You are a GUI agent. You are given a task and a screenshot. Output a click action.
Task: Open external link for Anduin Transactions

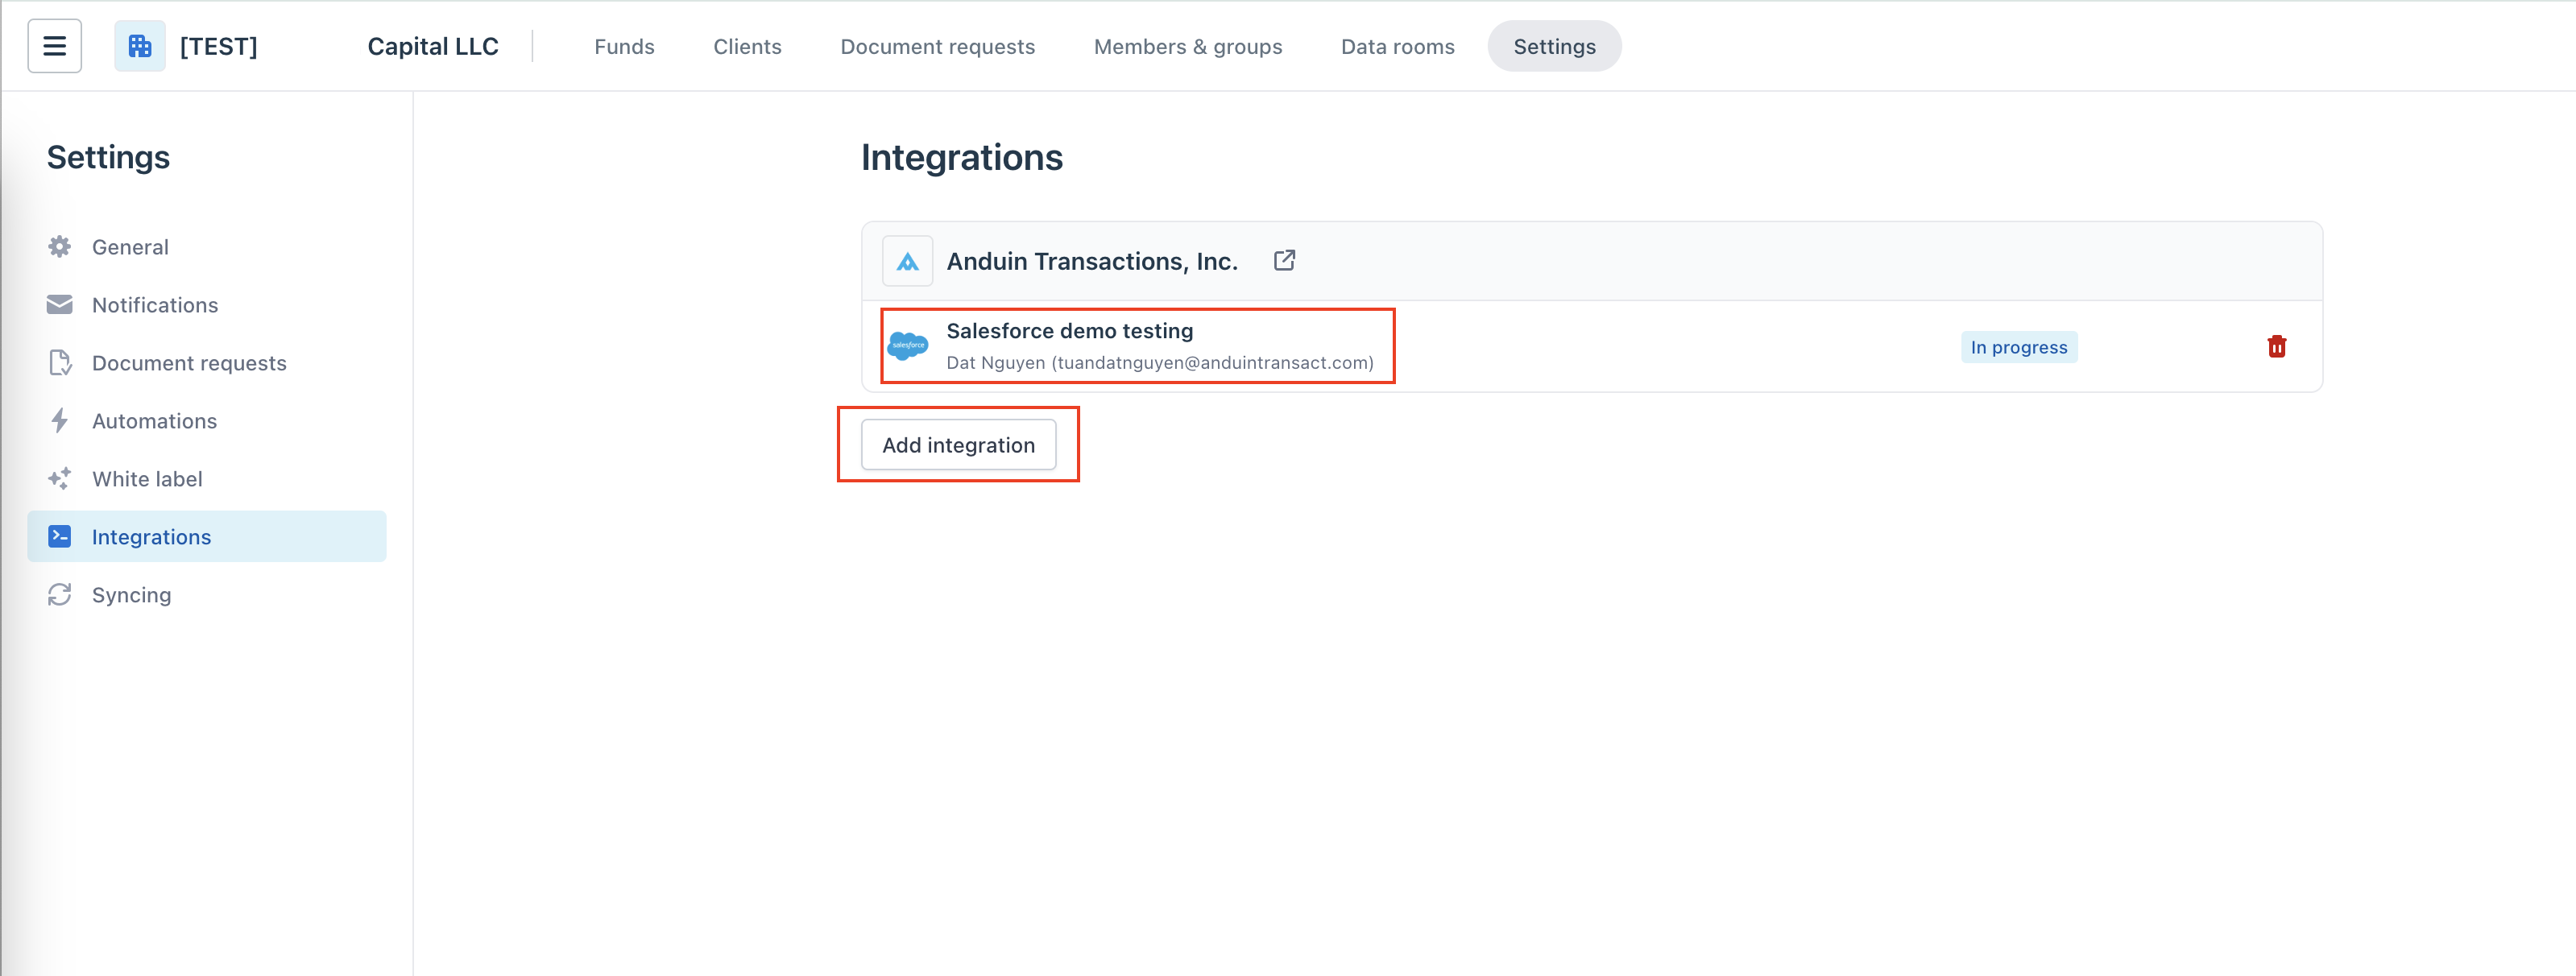[x=1284, y=261]
